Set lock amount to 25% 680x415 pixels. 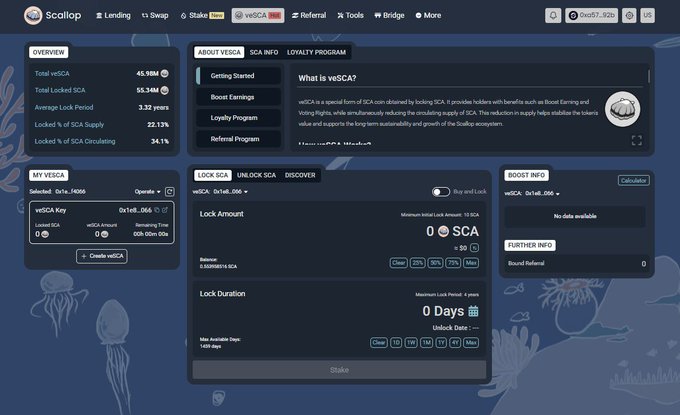click(418, 263)
